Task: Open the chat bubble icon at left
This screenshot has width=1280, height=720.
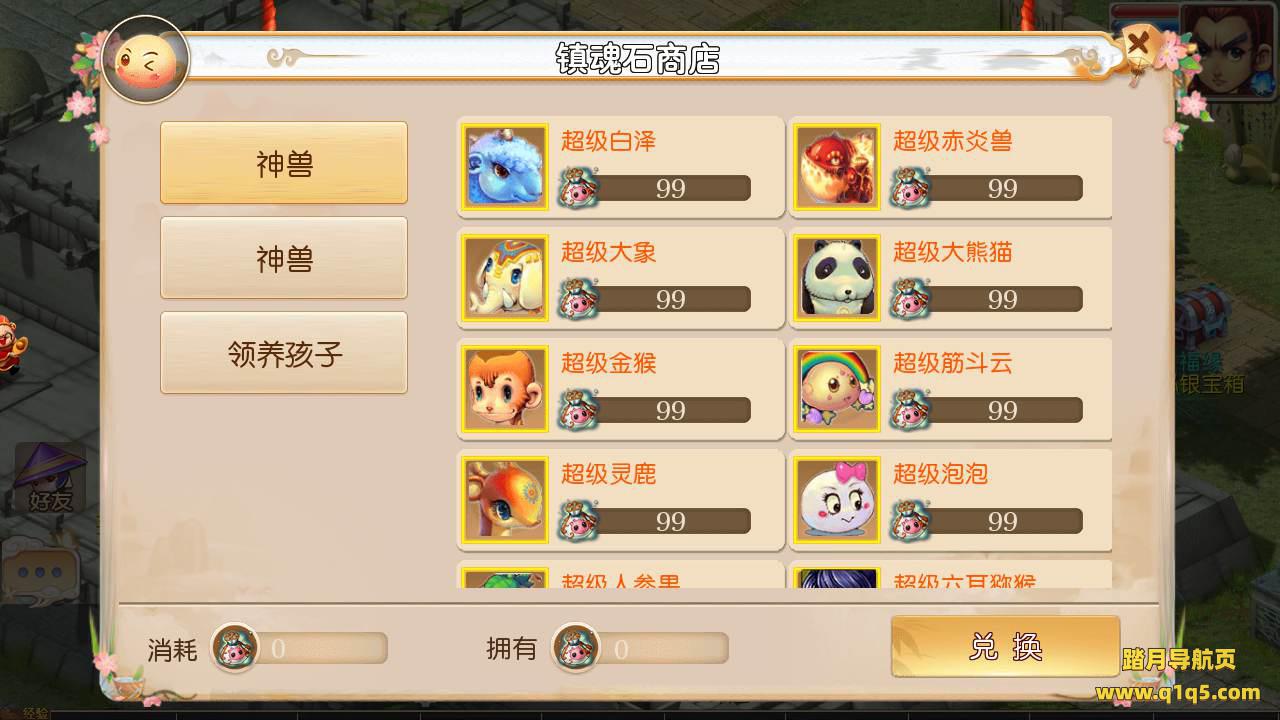Action: [40, 573]
